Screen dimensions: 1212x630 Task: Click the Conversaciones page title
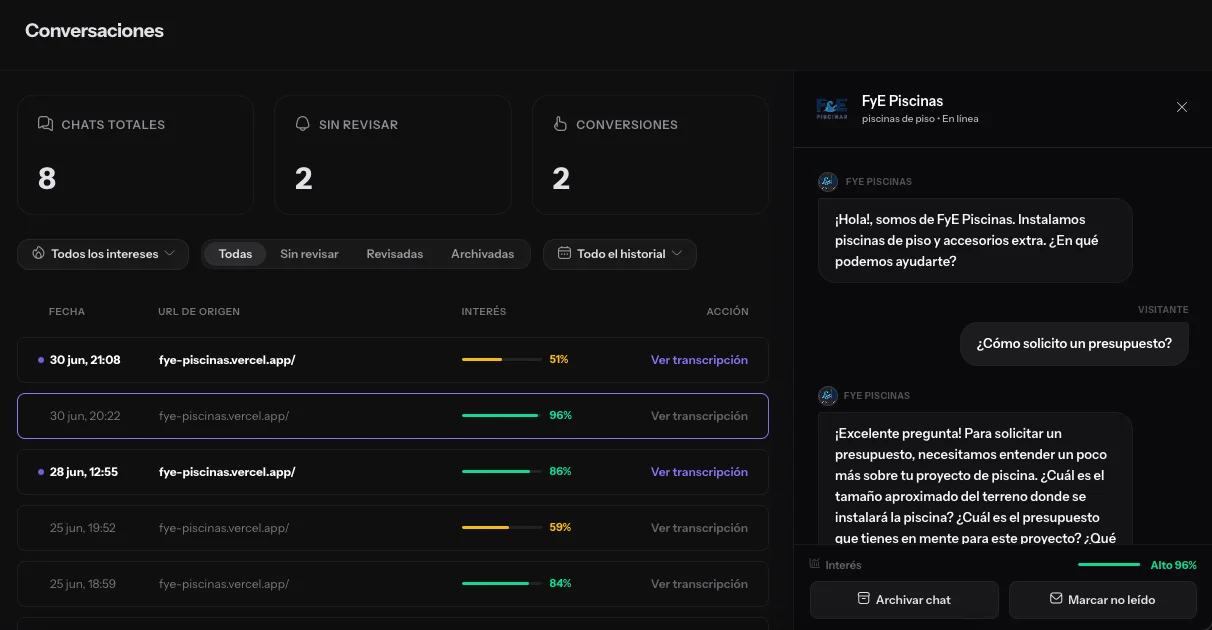[94, 31]
